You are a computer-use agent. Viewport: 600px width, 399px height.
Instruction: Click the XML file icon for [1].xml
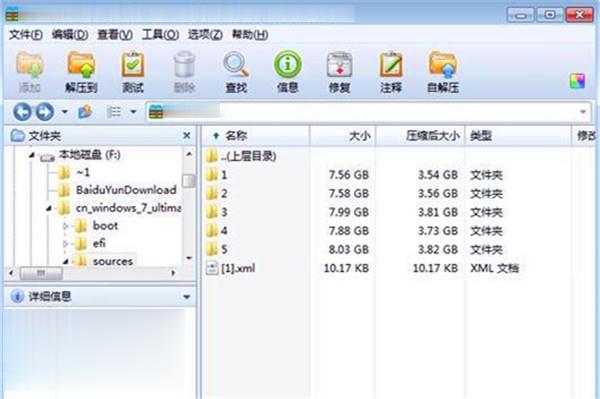pyautogui.click(x=212, y=268)
